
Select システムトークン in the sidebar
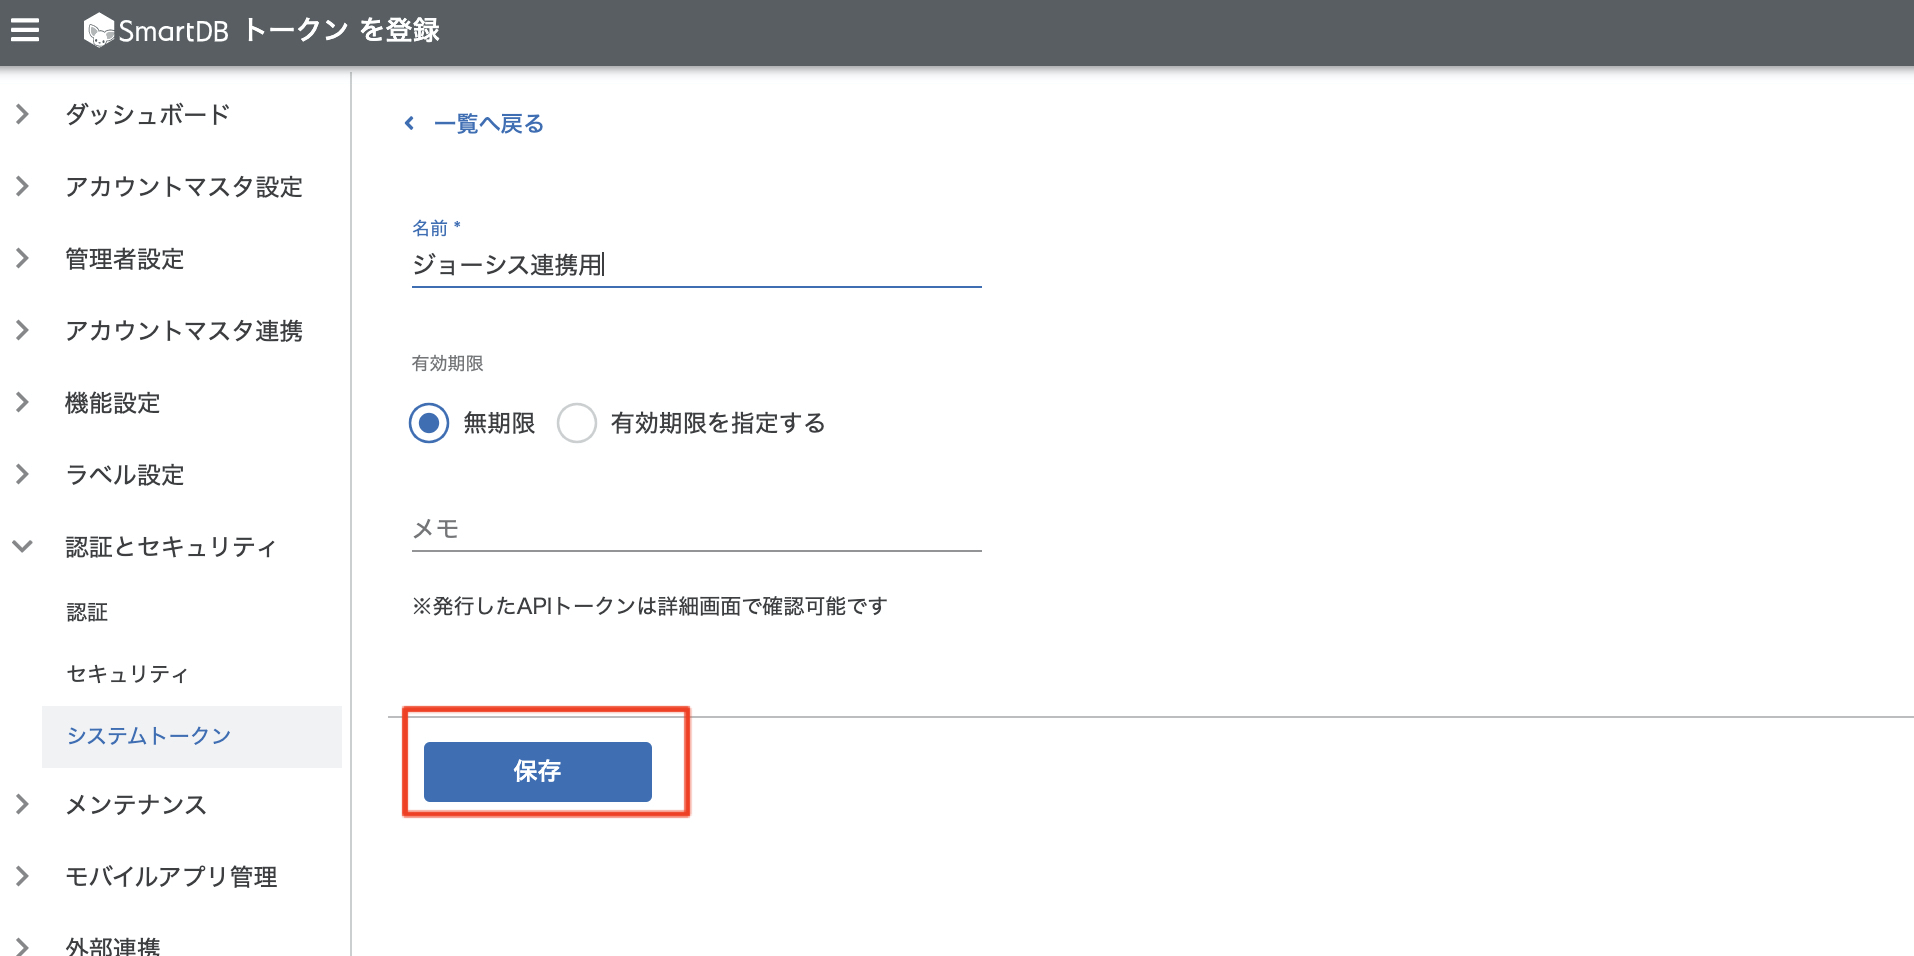coord(149,736)
